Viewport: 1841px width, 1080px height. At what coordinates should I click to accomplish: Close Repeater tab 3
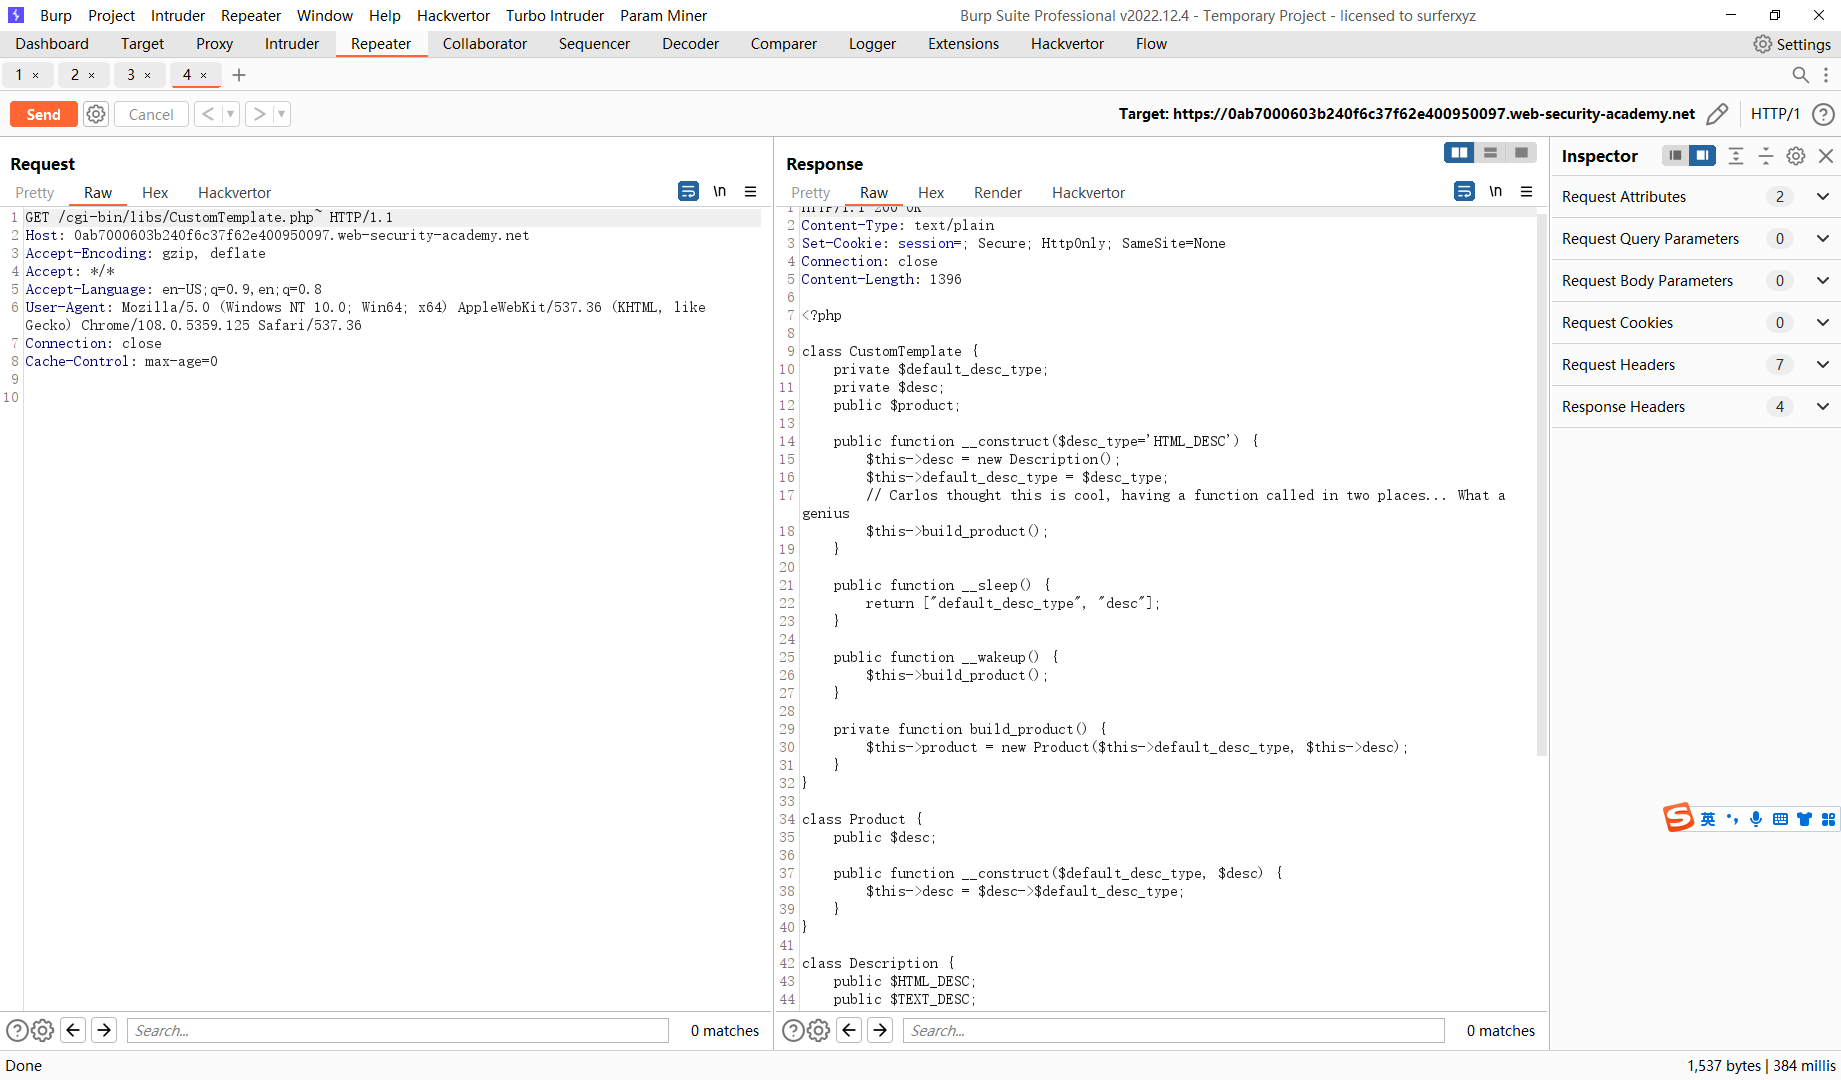point(147,75)
